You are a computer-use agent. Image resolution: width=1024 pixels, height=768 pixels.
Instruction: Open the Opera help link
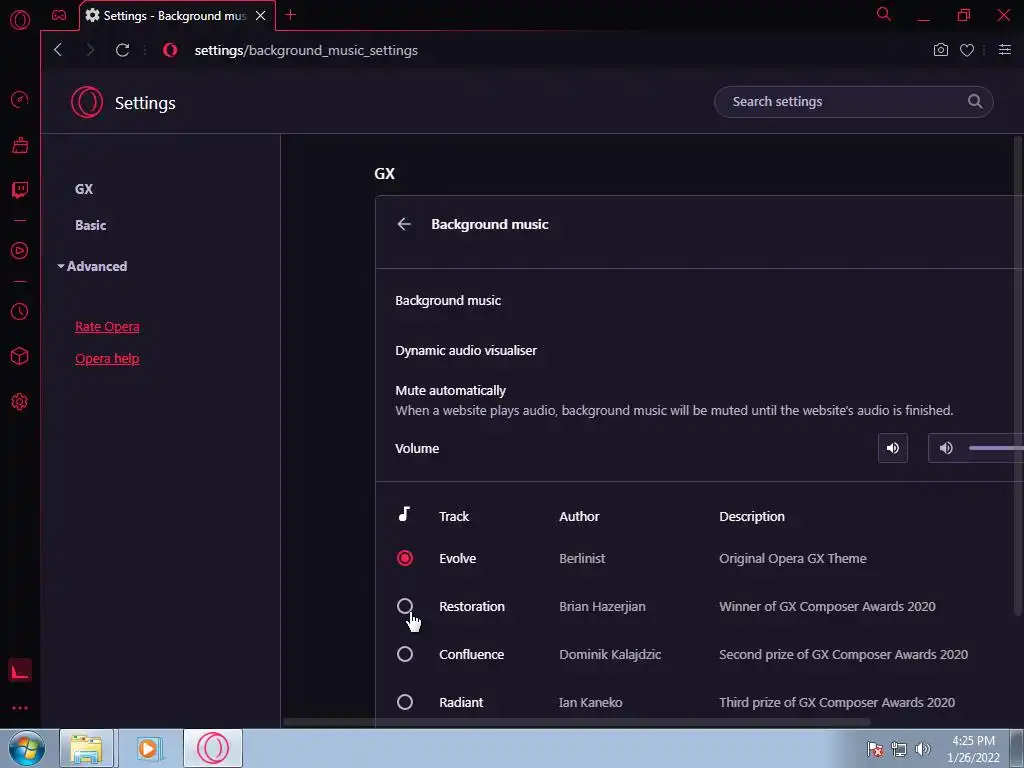[107, 359]
